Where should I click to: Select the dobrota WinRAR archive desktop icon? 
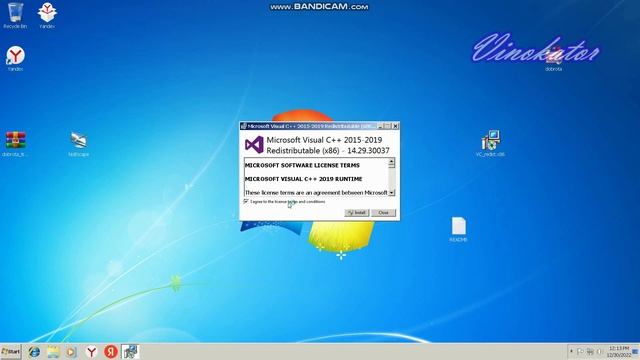click(15, 144)
